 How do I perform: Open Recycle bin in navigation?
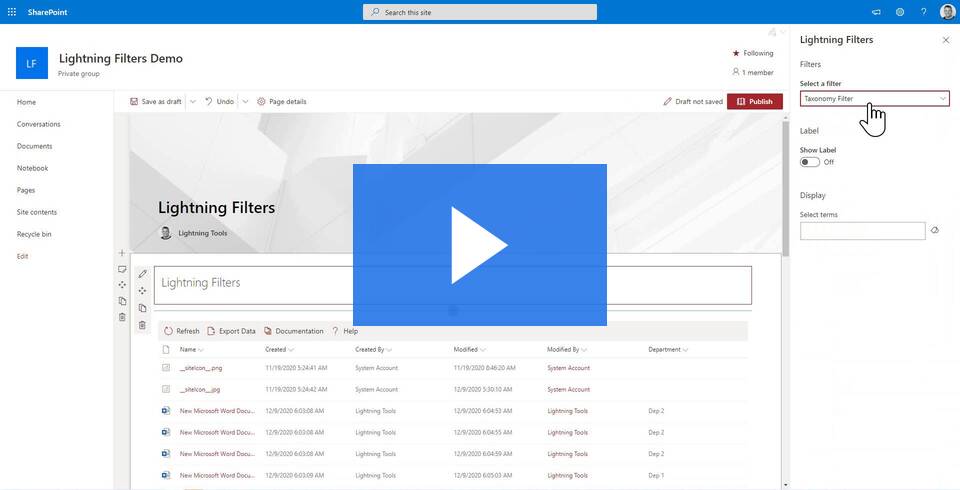coord(34,235)
